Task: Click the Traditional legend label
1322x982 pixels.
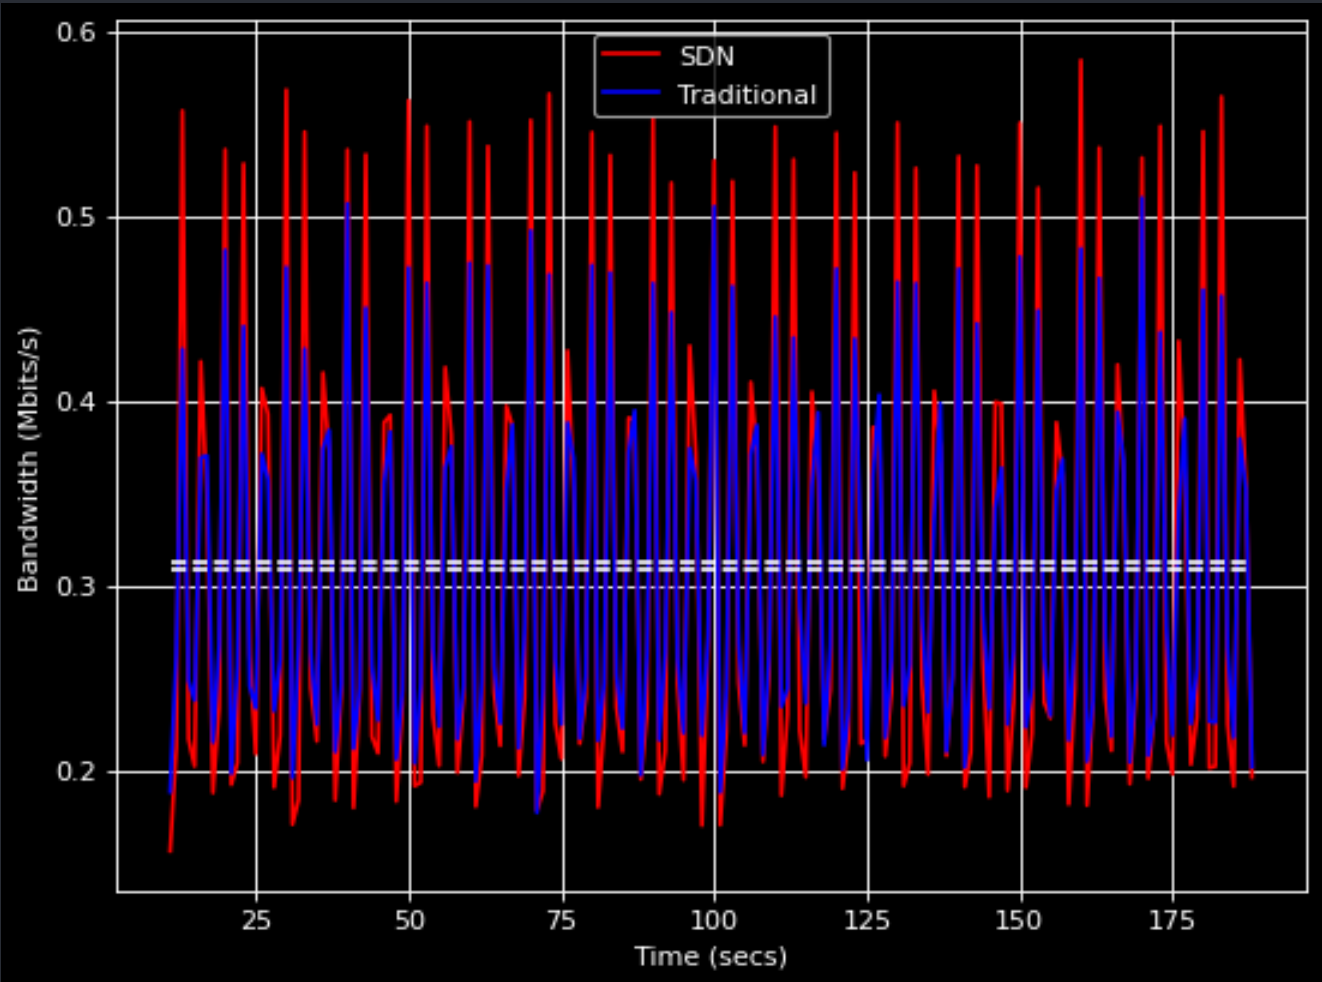Action: tap(747, 95)
